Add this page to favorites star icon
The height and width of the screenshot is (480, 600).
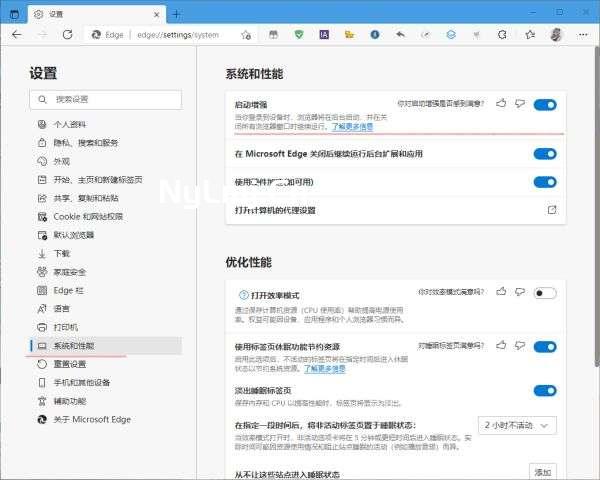tap(246, 35)
